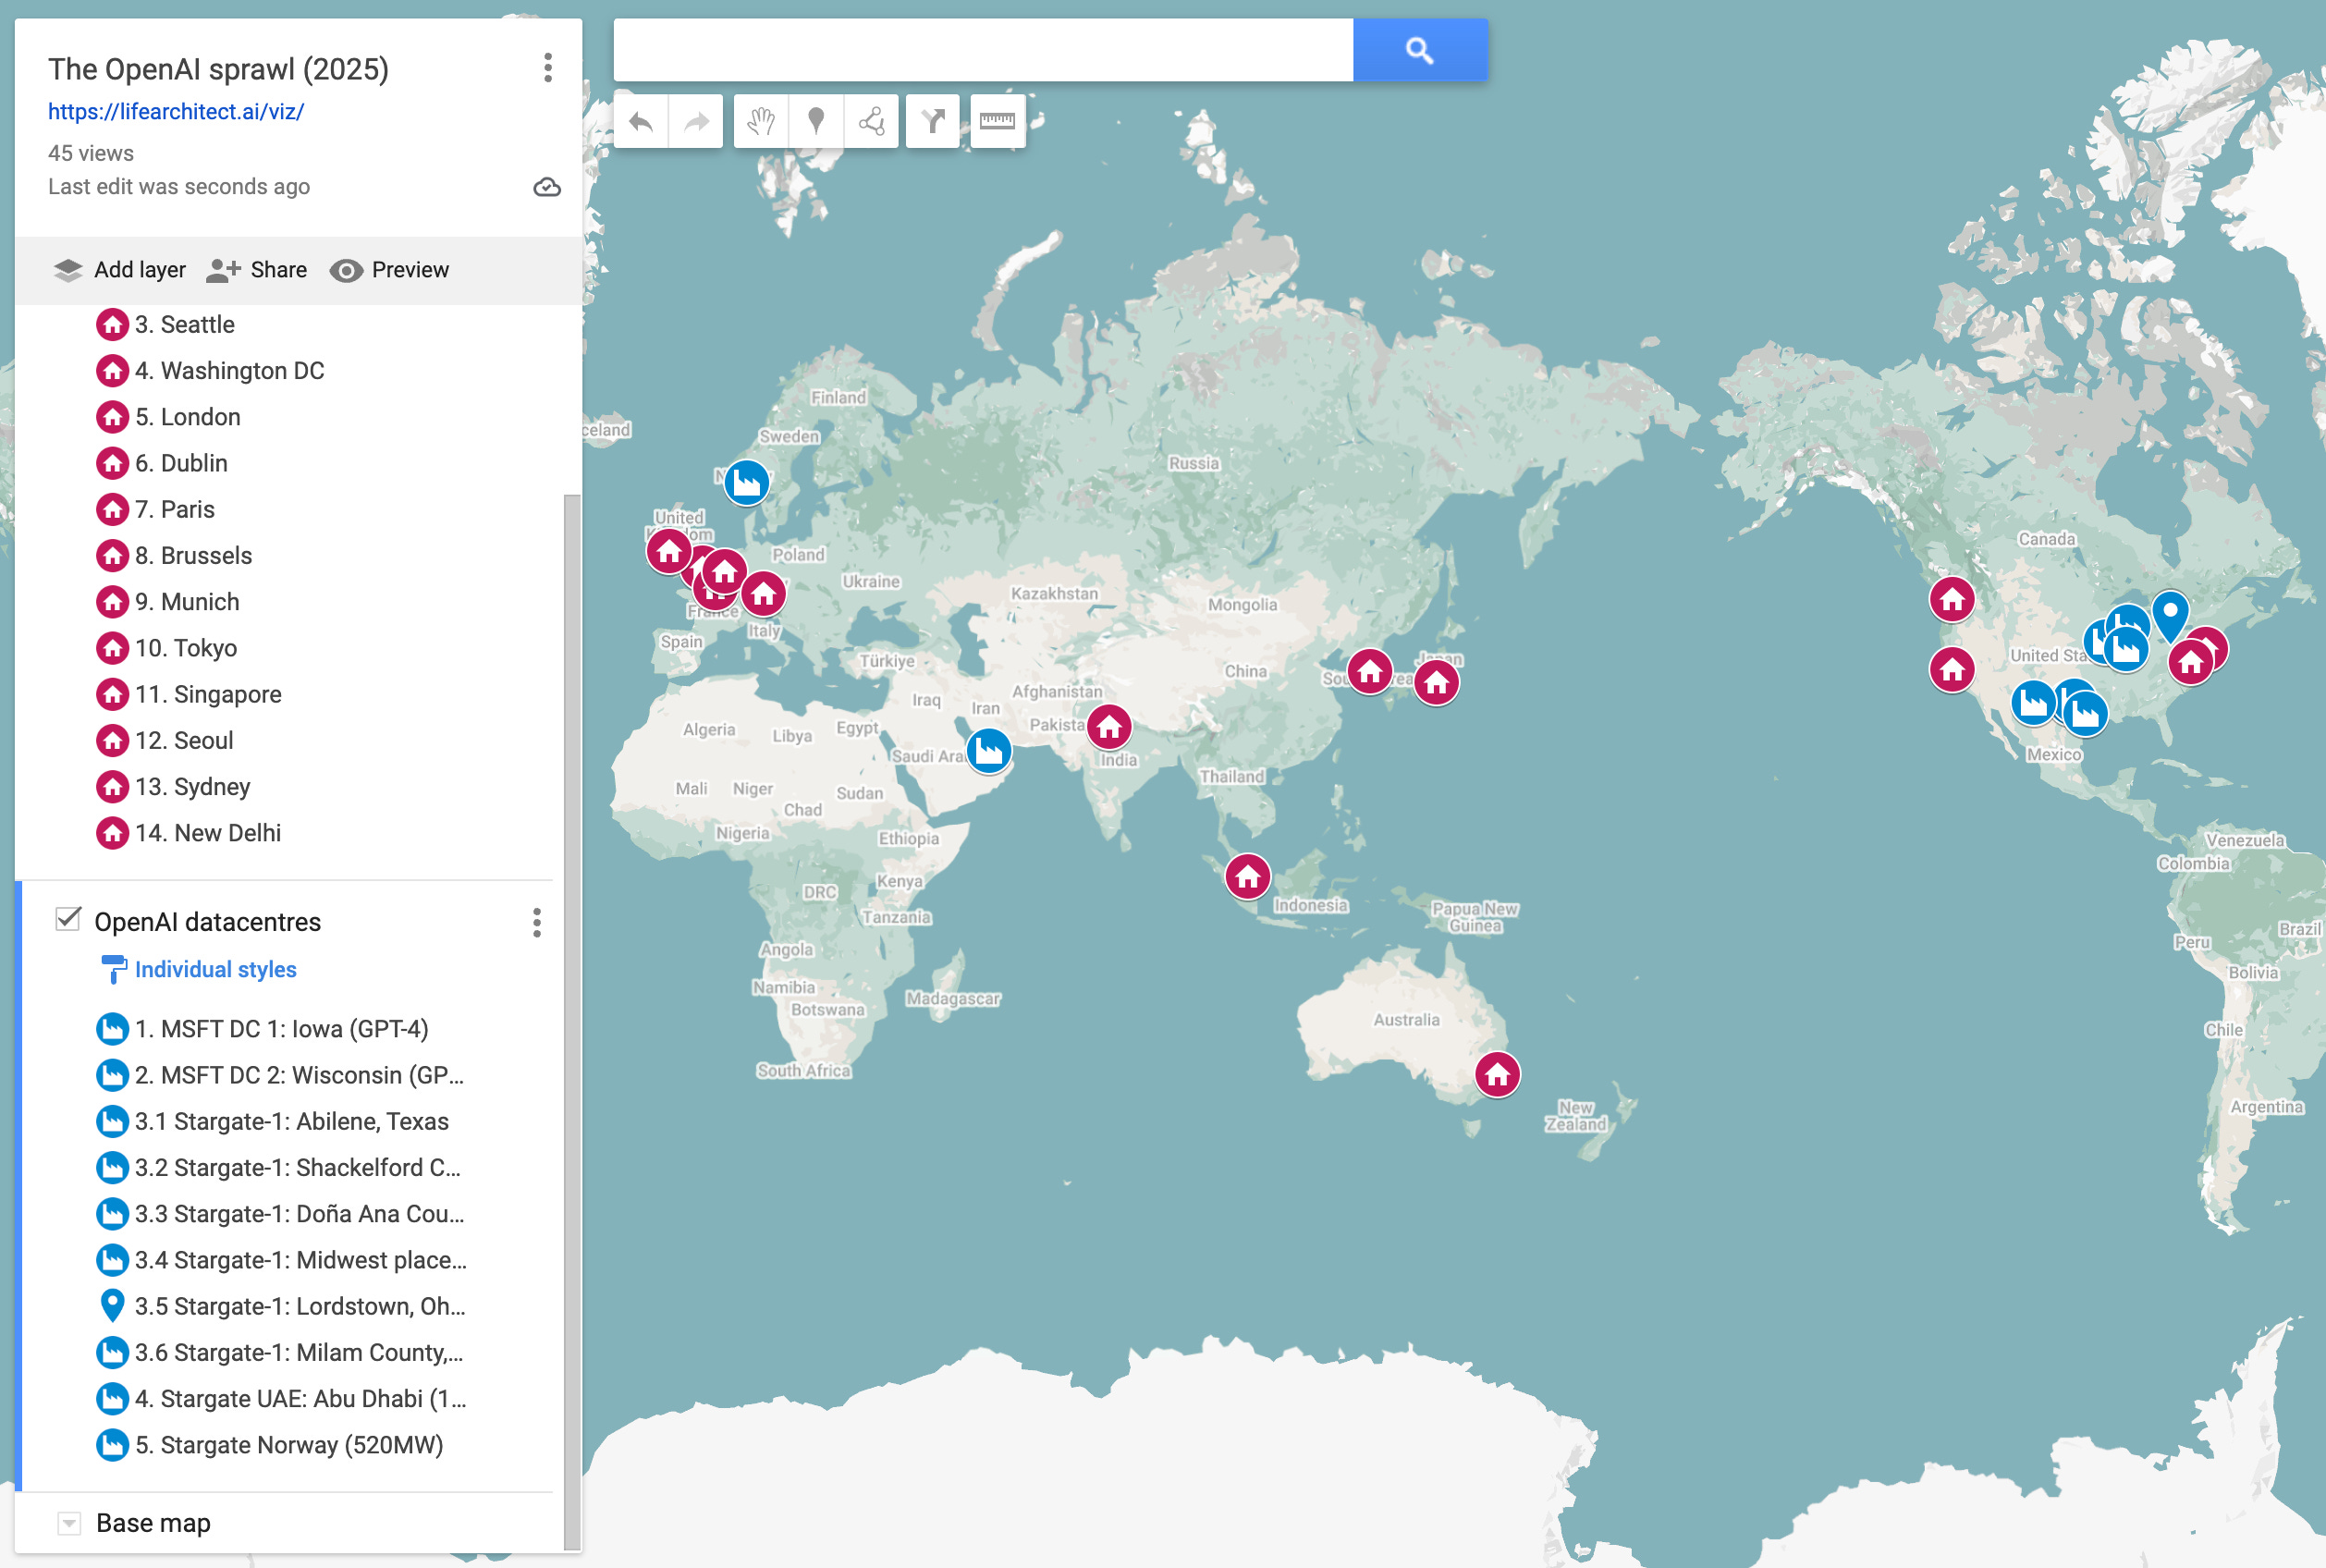
Task: Click the cloud saved status icon
Action: click(x=547, y=187)
